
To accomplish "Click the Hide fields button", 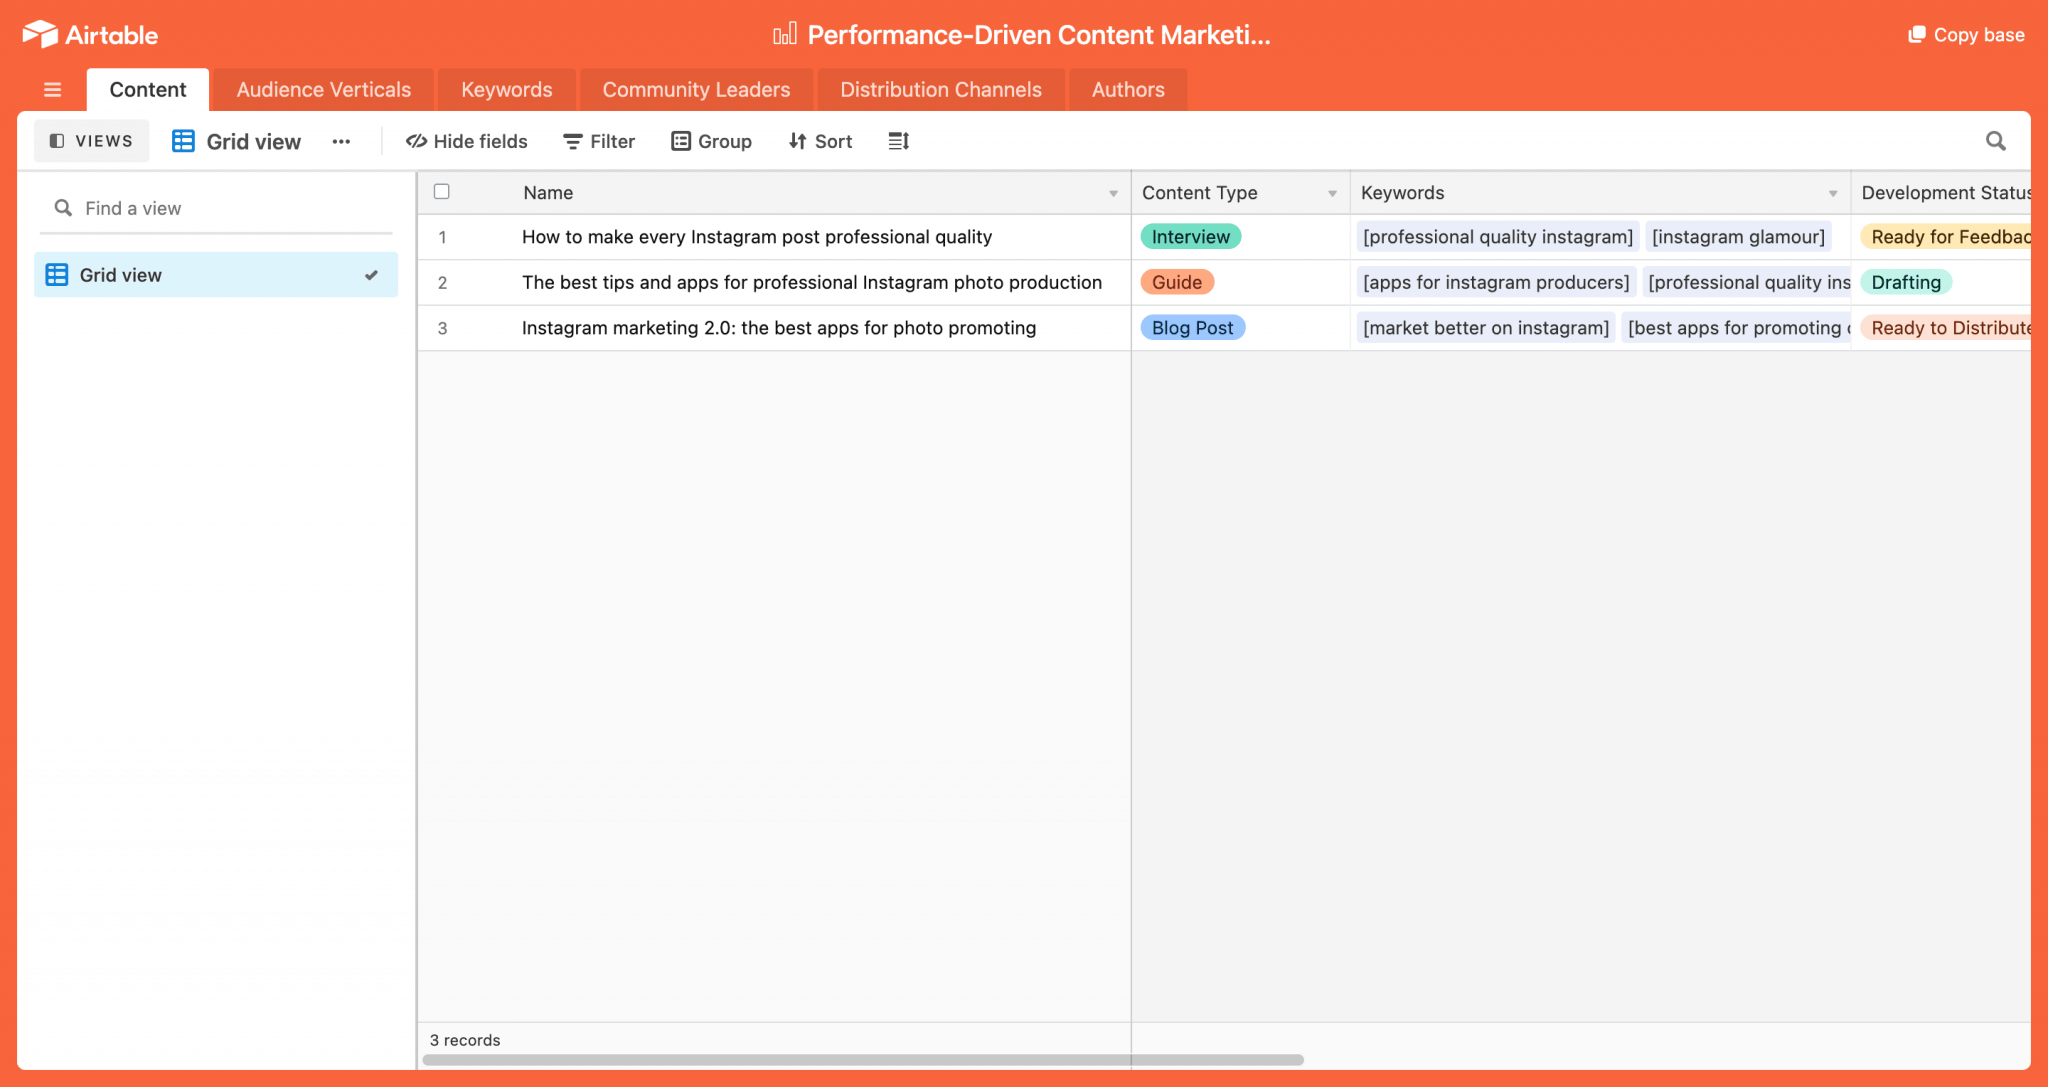I will coord(466,141).
